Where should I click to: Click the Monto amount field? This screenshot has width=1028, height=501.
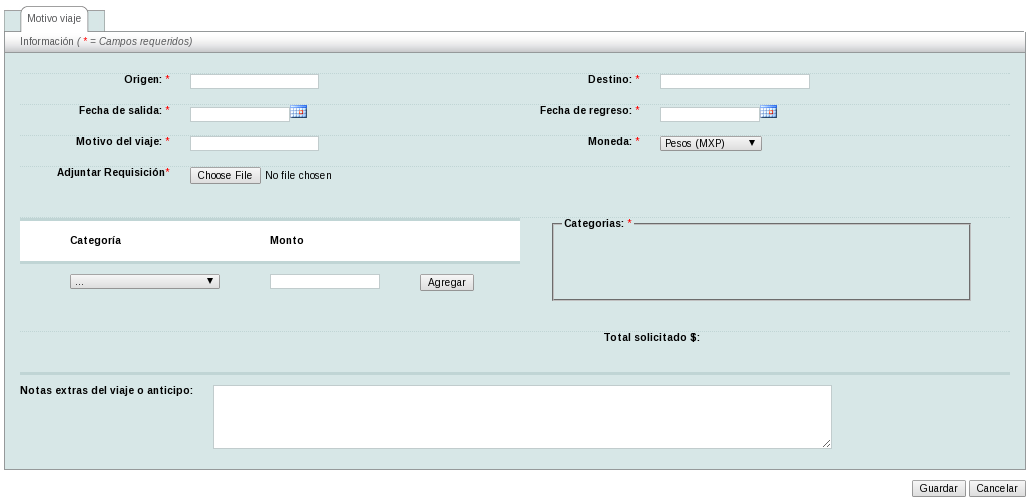click(x=325, y=282)
